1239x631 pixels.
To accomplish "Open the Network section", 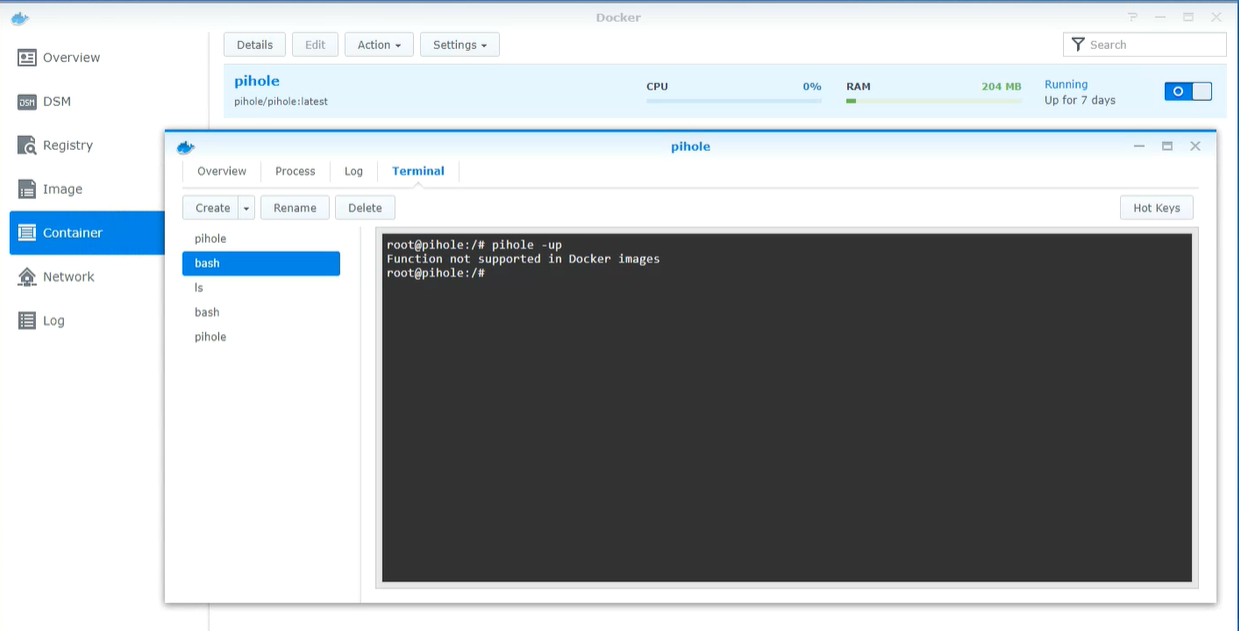I will pyautogui.click(x=26, y=276).
